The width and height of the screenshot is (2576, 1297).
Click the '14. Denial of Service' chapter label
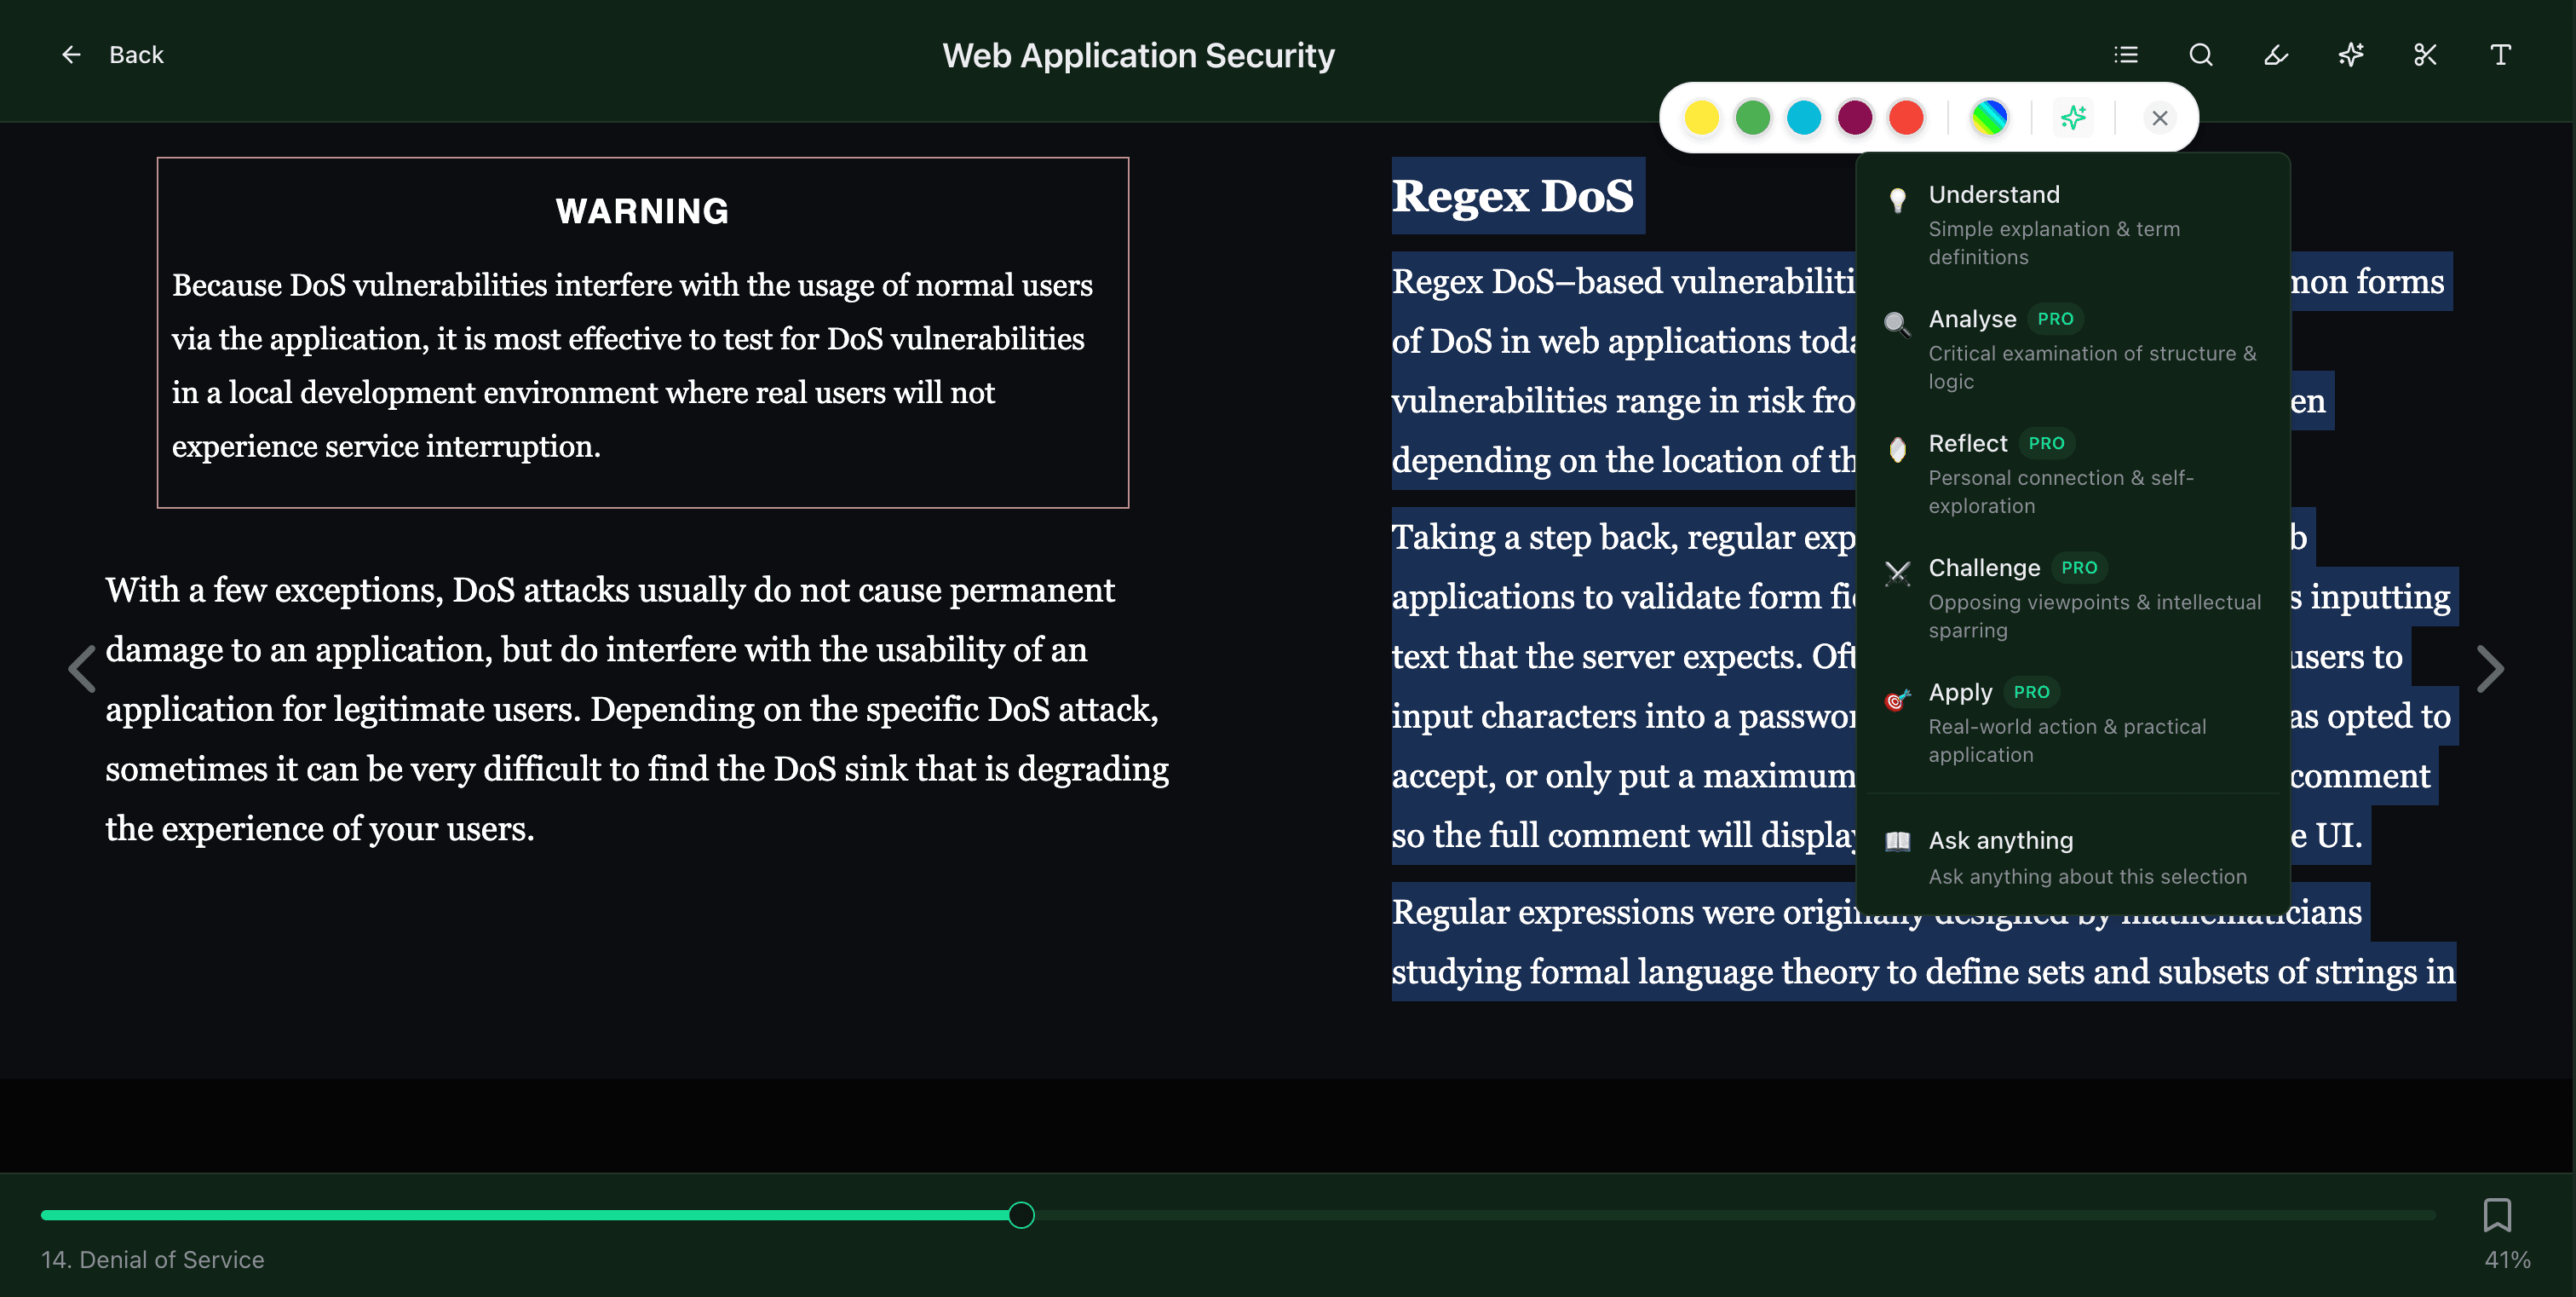(x=153, y=1260)
